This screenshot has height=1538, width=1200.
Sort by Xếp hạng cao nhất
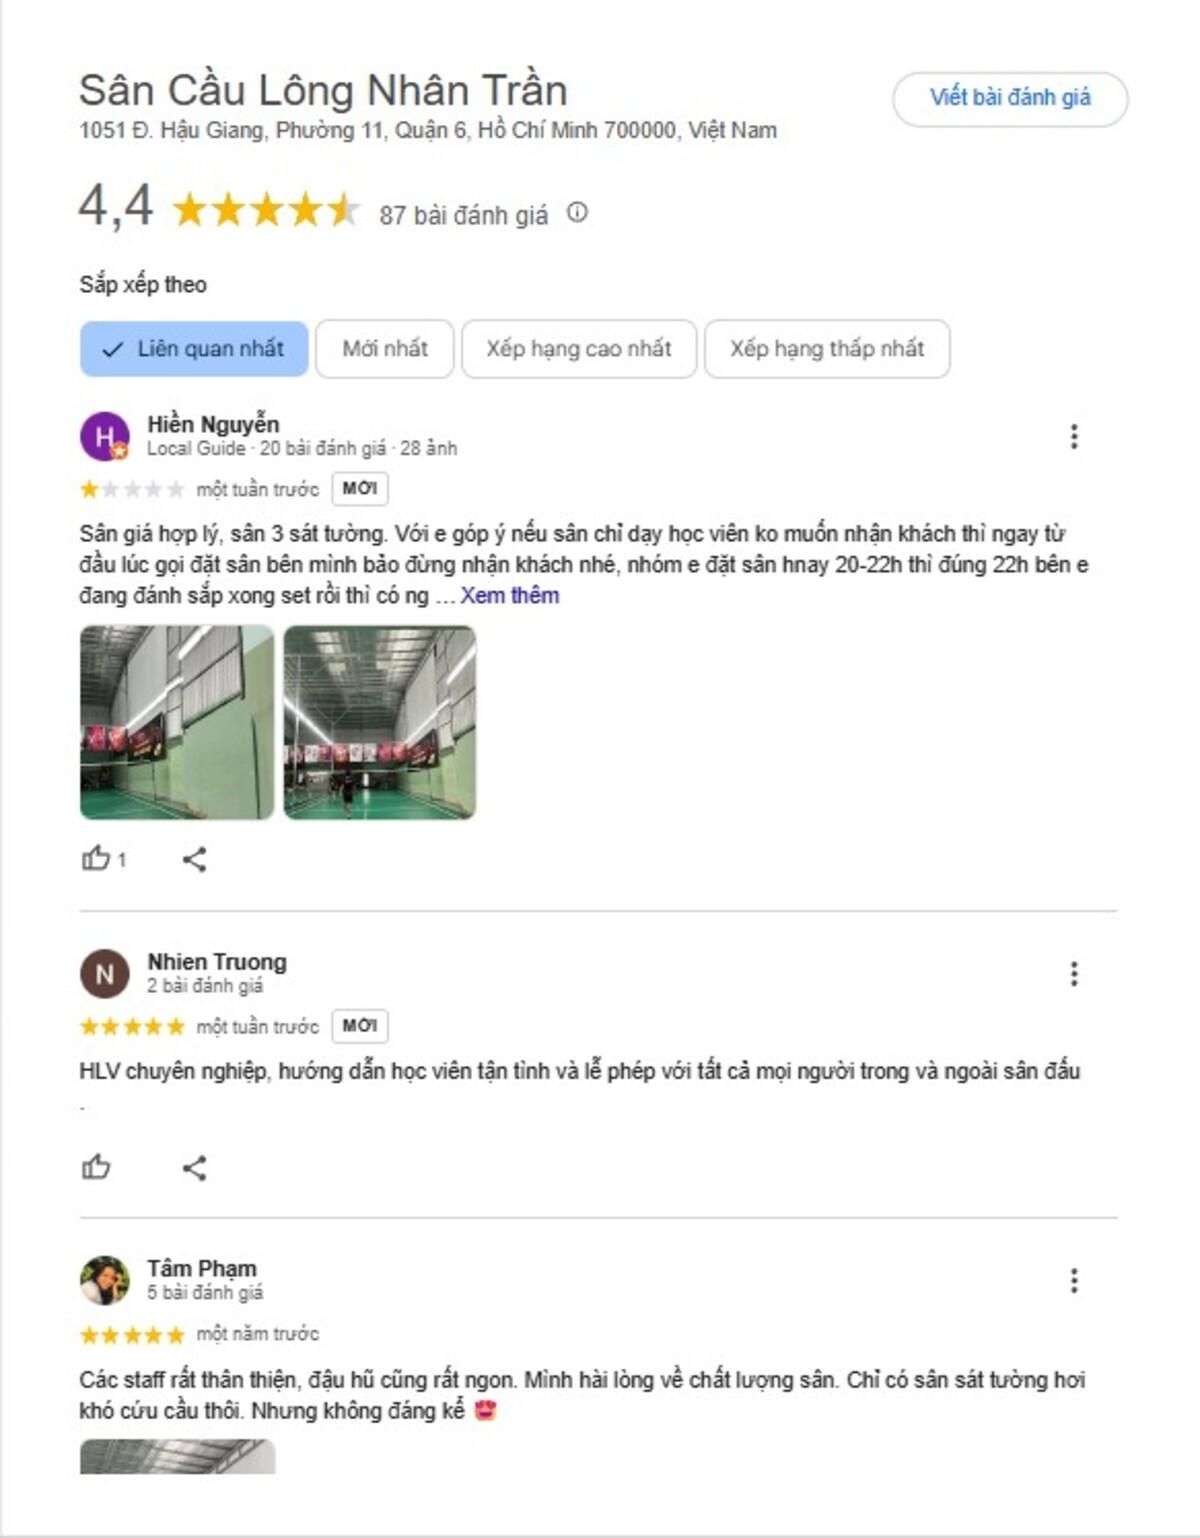pyautogui.click(x=579, y=349)
